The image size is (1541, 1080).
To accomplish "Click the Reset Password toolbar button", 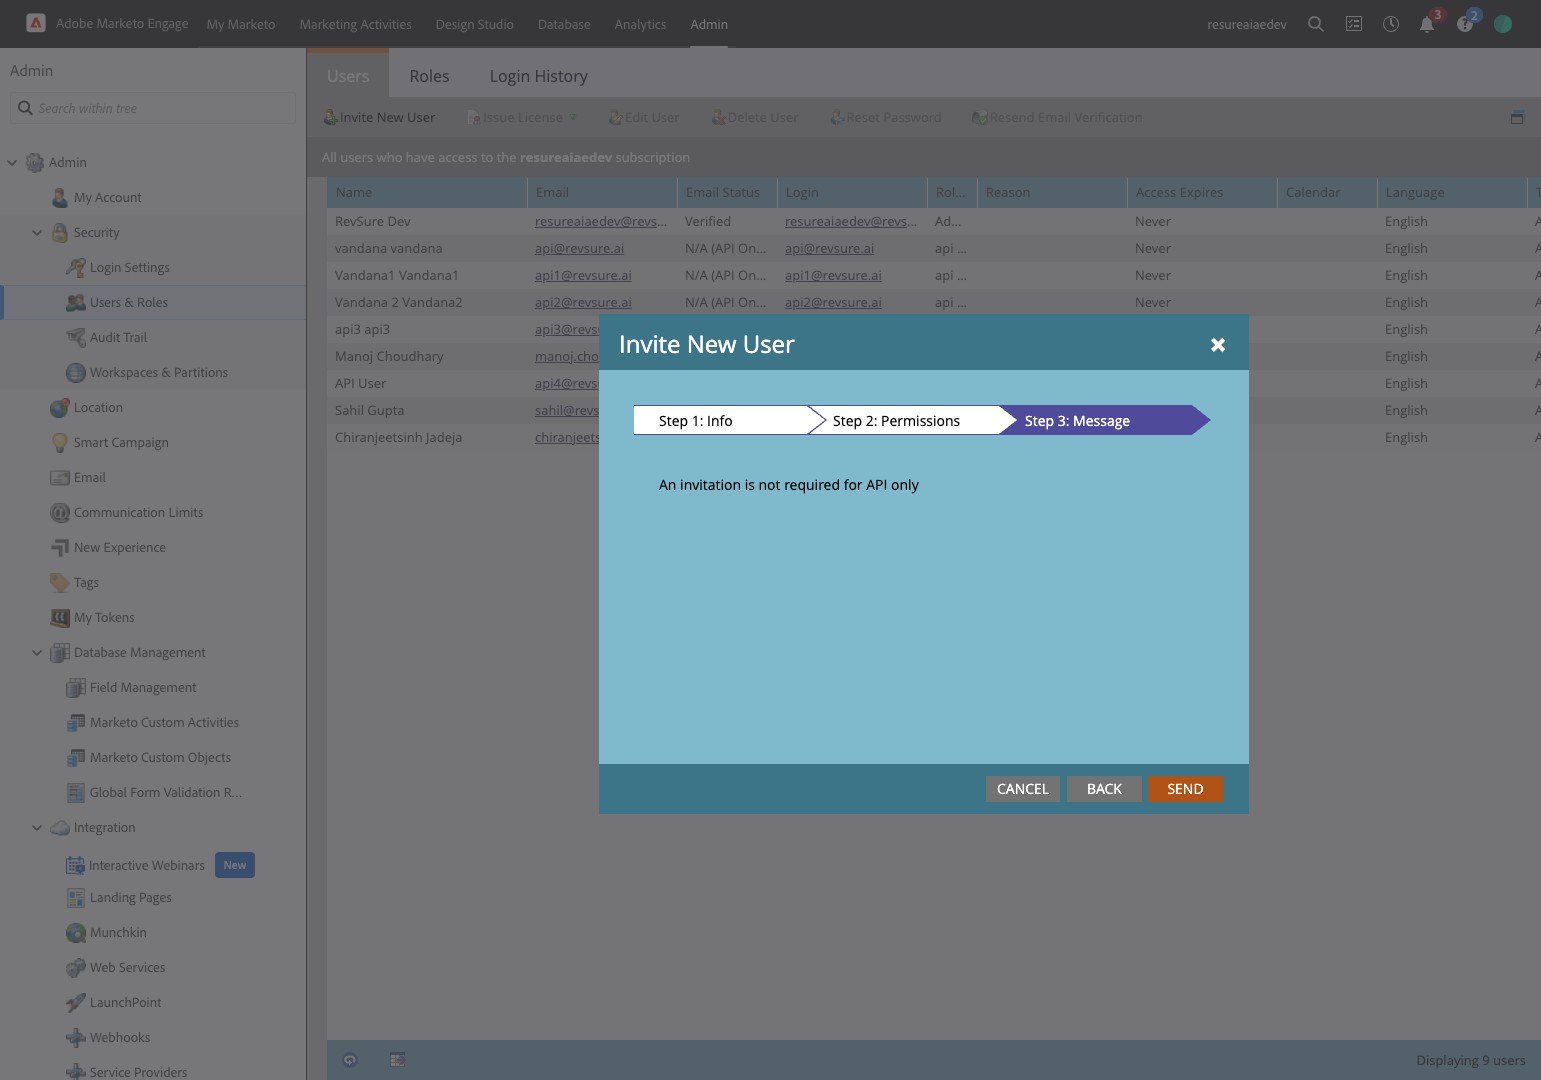I will coord(886,117).
